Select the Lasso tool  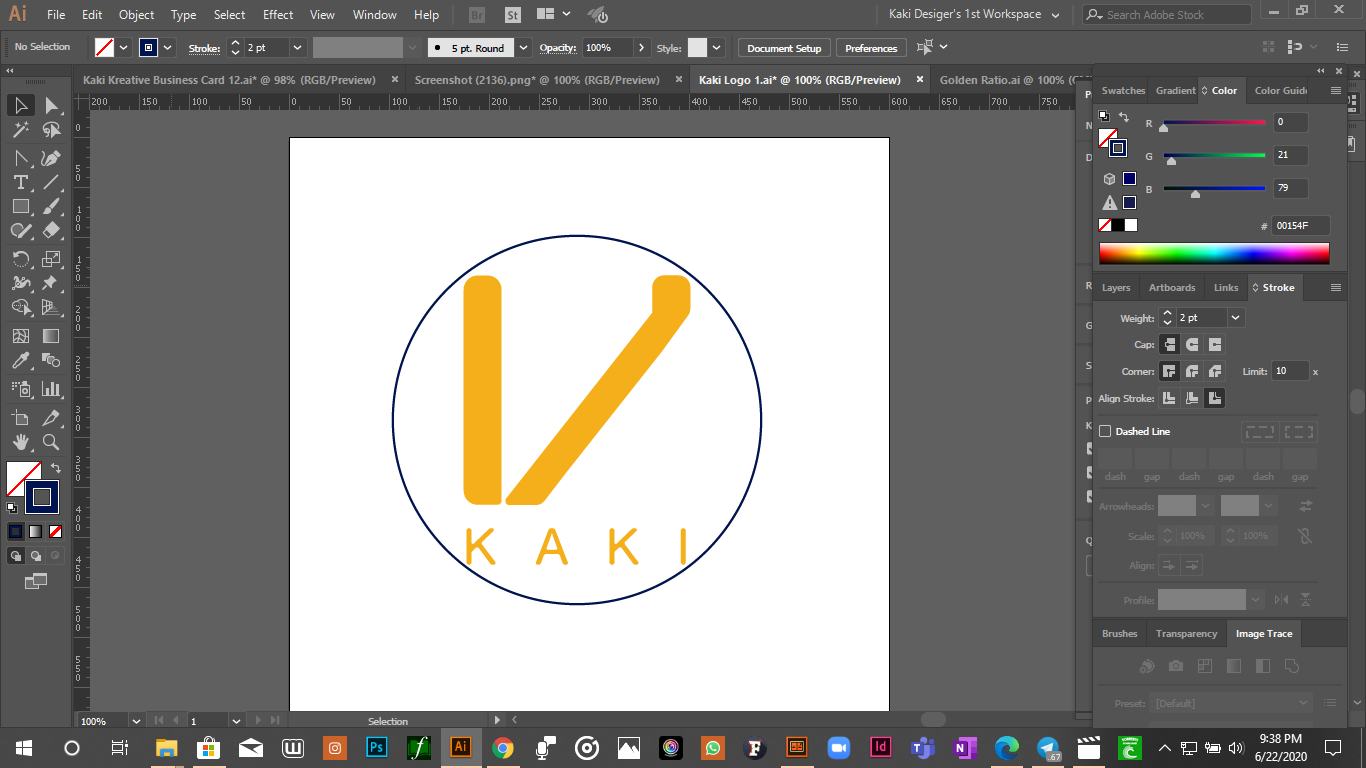51,130
